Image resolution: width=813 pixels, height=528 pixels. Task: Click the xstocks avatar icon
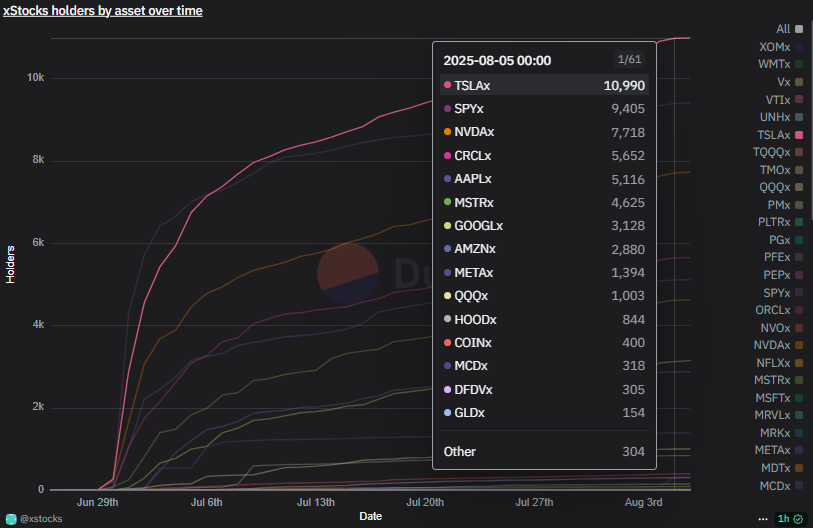pyautogui.click(x=11, y=519)
